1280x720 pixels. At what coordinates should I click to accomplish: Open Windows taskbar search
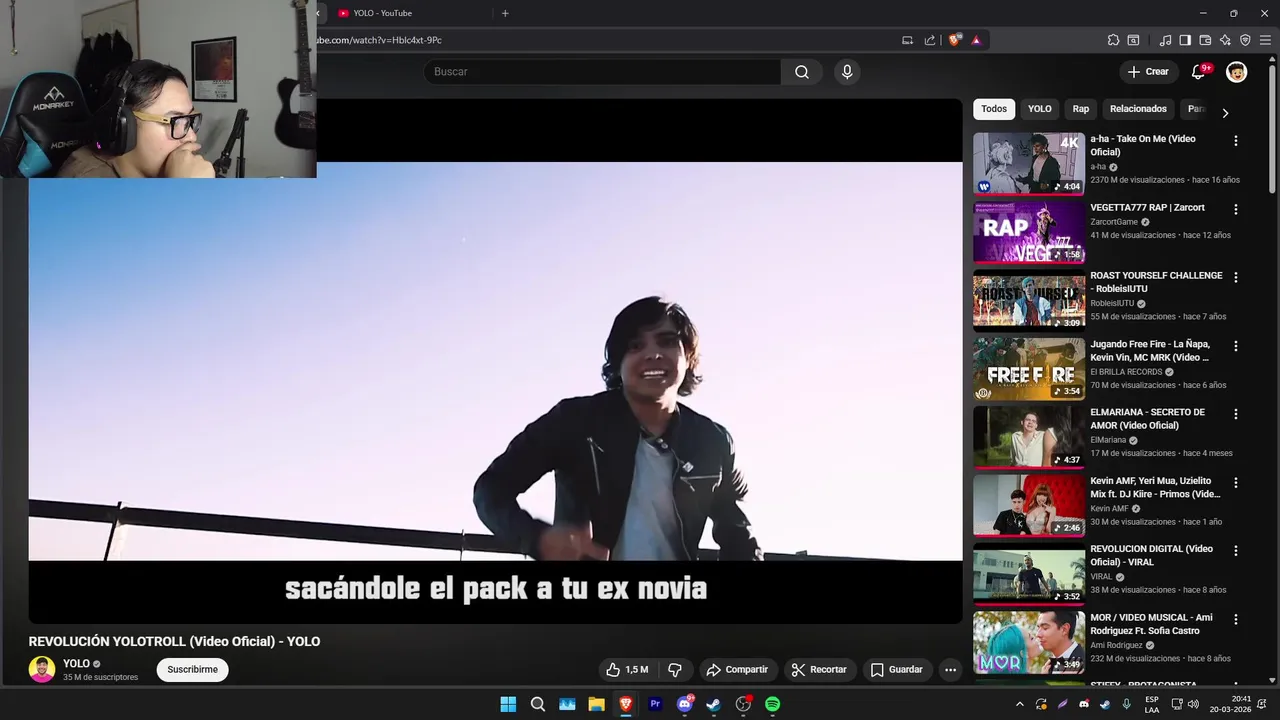point(537,704)
